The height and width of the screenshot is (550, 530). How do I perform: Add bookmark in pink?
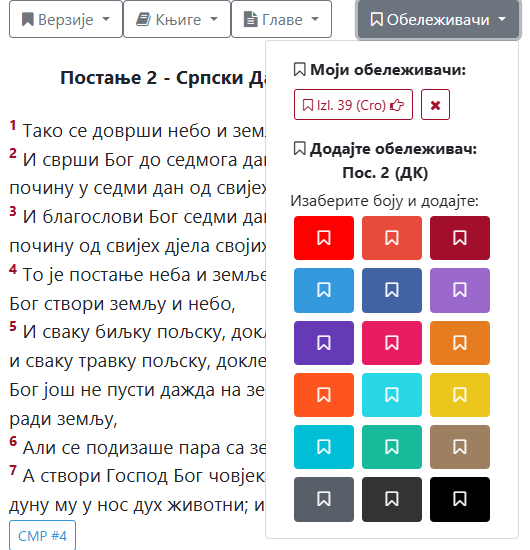tap(392, 343)
